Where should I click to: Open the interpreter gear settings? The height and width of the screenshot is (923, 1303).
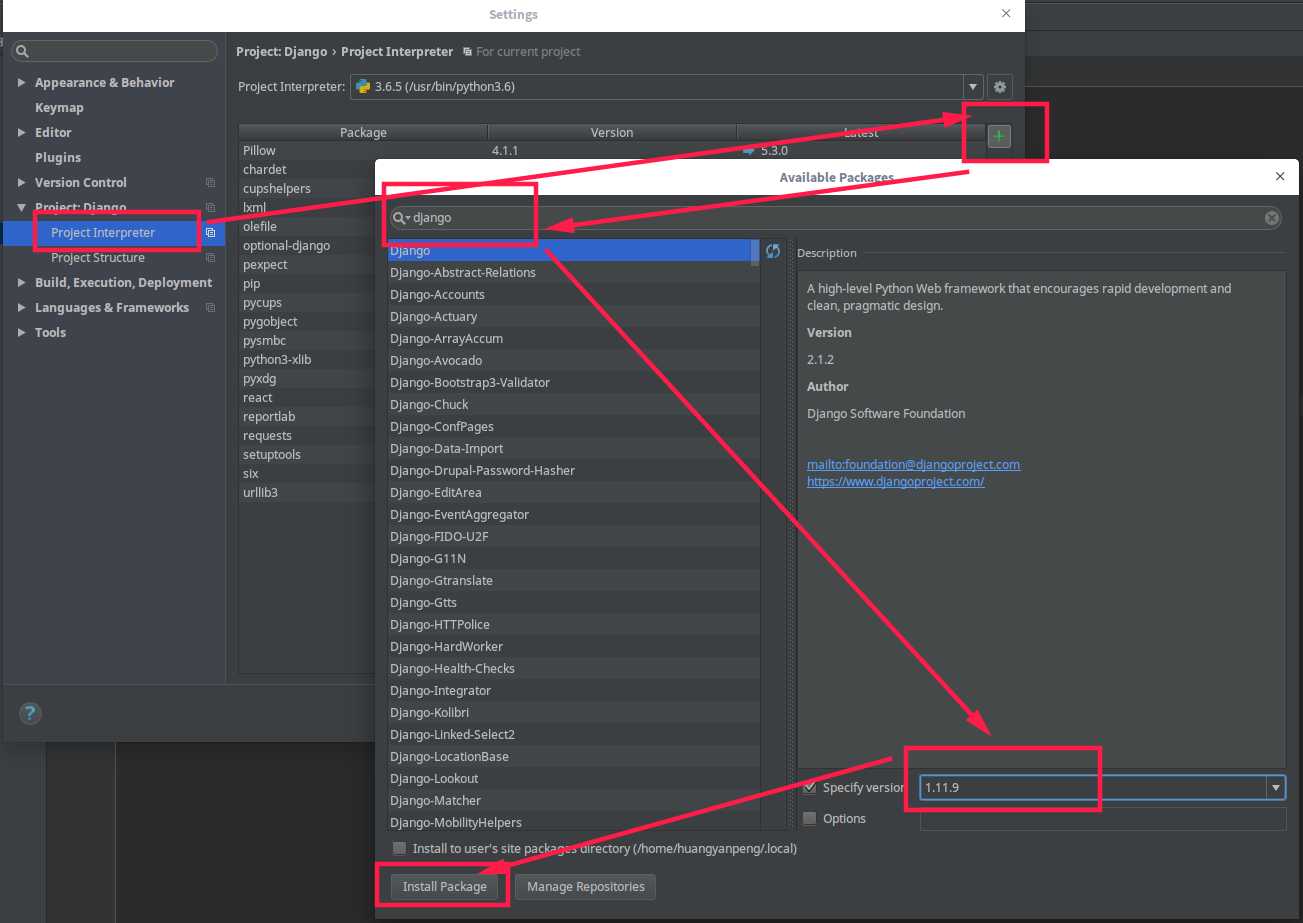tap(999, 87)
